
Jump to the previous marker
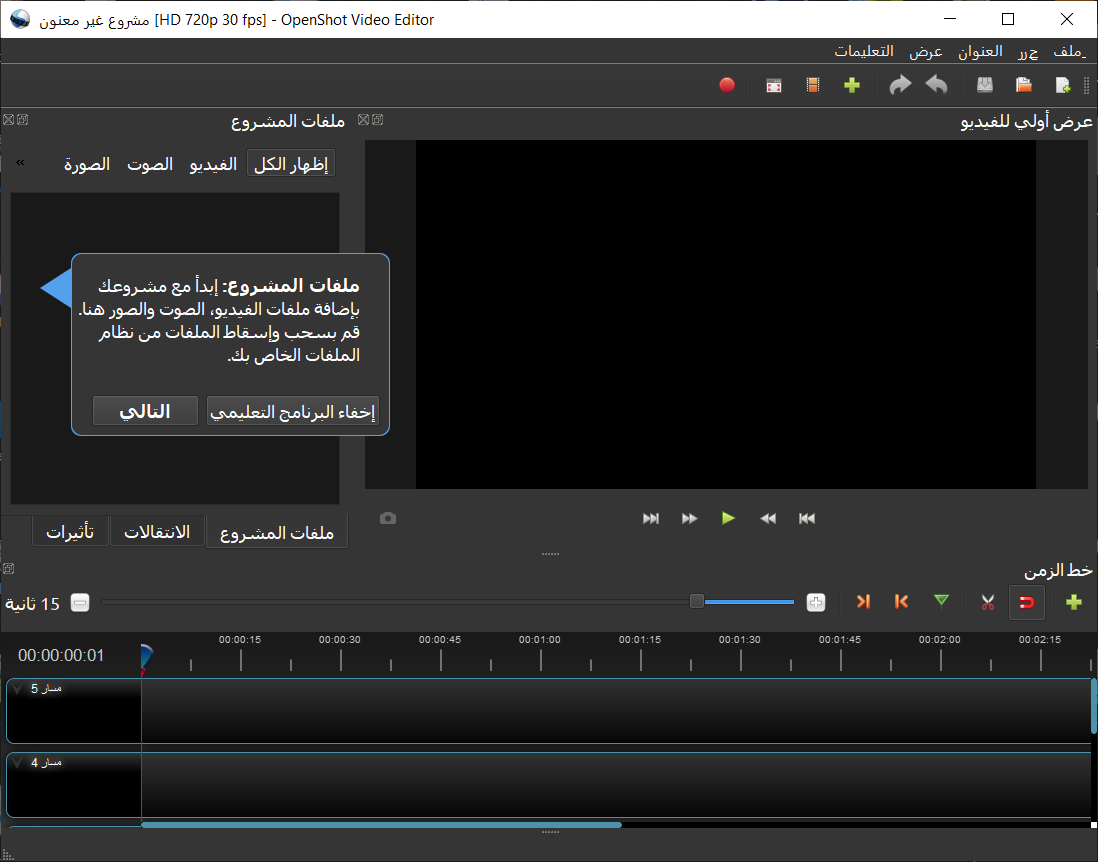(901, 602)
